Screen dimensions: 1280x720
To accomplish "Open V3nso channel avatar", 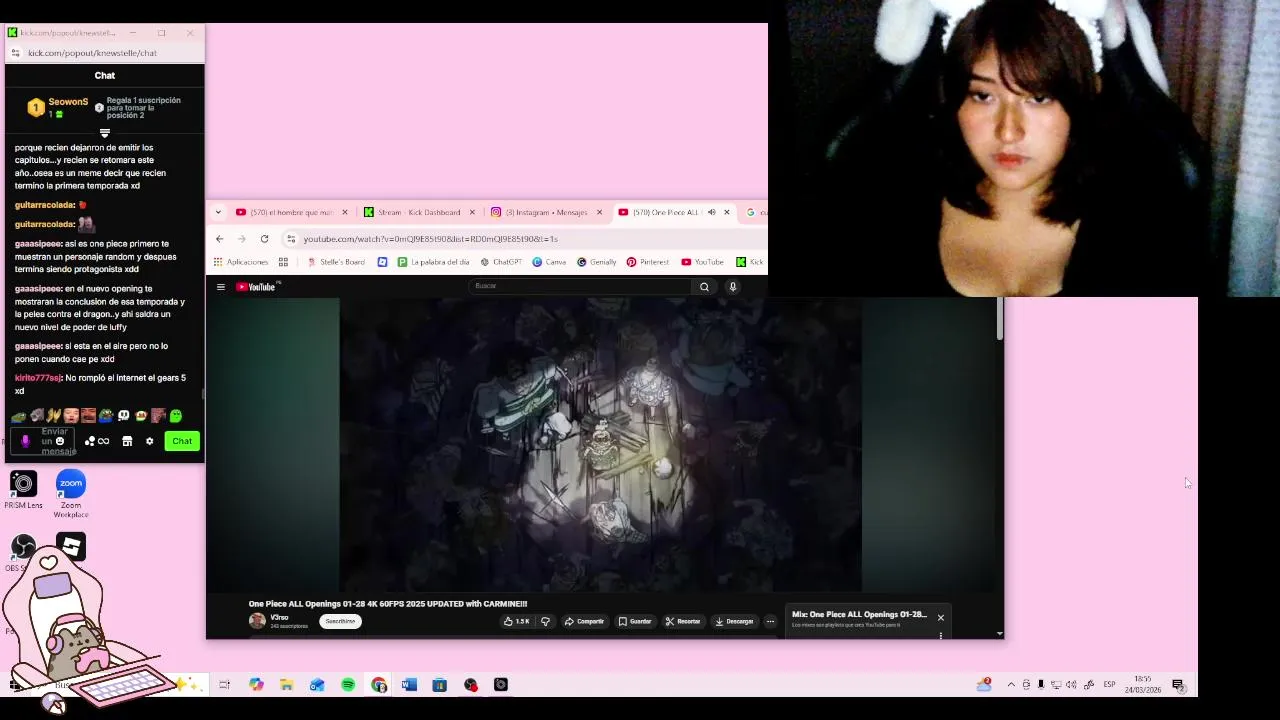I will coord(257,621).
